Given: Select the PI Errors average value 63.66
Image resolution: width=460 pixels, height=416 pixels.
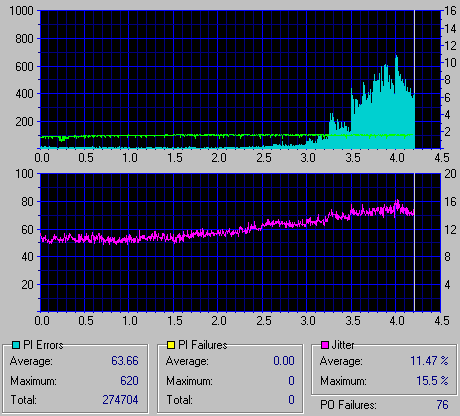Looking at the screenshot, I should tap(125, 361).
